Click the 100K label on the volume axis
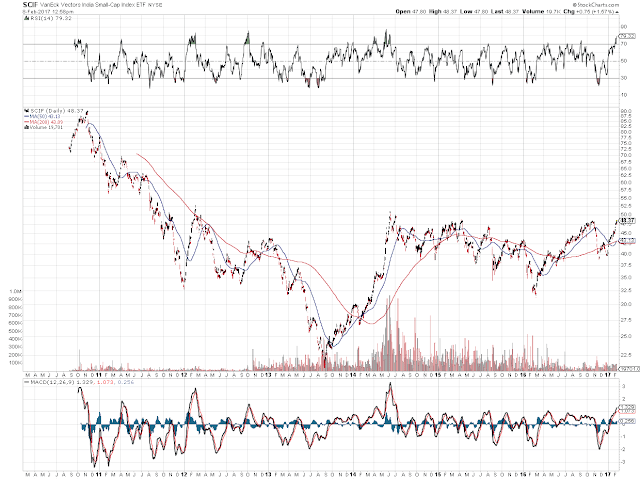Image resolution: width=640 pixels, height=479 pixels. (x=16, y=363)
